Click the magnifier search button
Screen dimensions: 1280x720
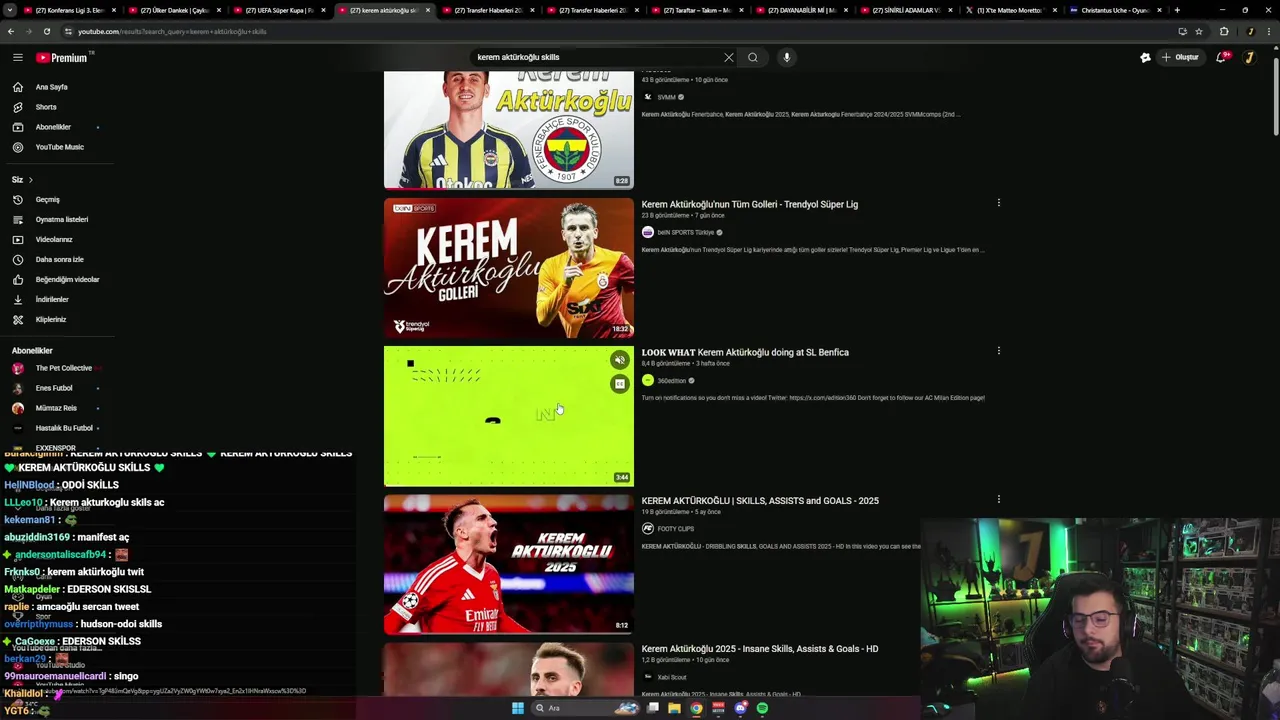coord(753,57)
